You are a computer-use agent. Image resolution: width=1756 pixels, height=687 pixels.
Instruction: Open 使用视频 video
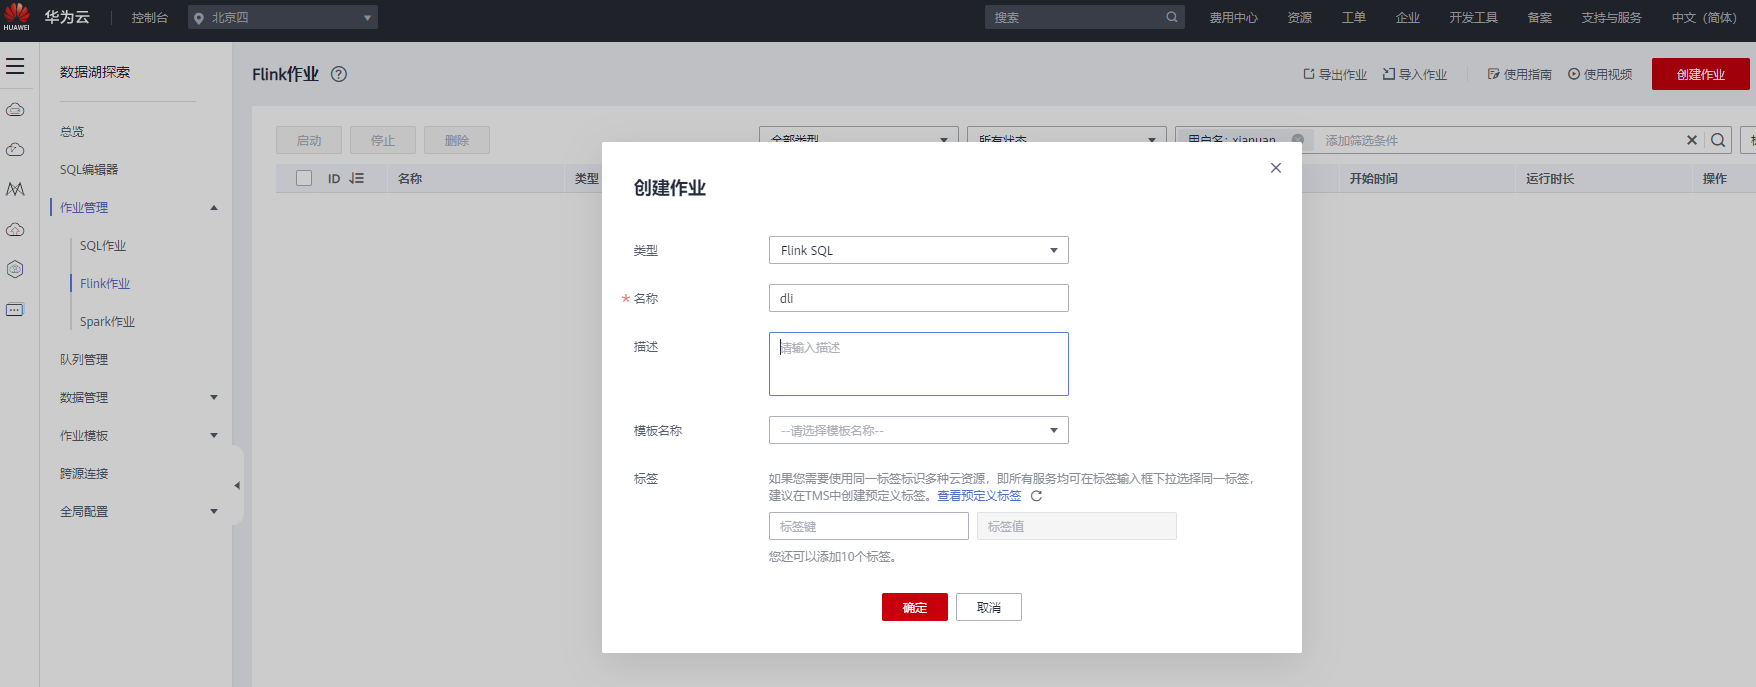tap(1600, 74)
